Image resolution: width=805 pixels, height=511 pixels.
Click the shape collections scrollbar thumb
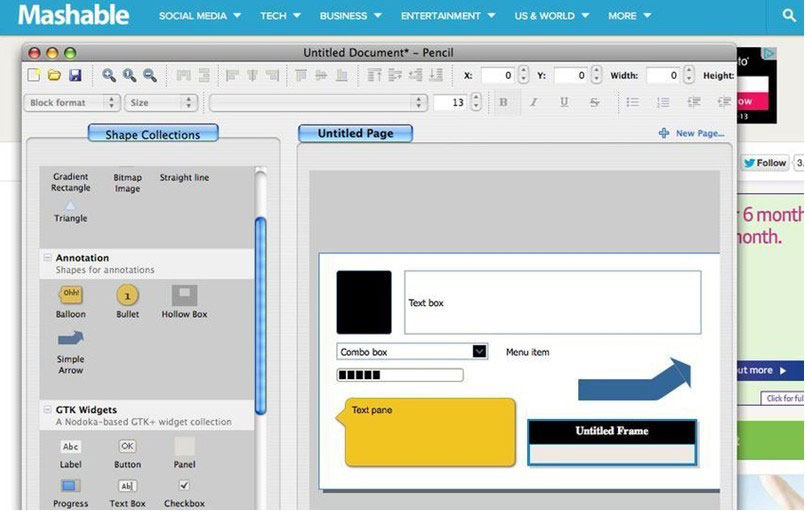261,315
